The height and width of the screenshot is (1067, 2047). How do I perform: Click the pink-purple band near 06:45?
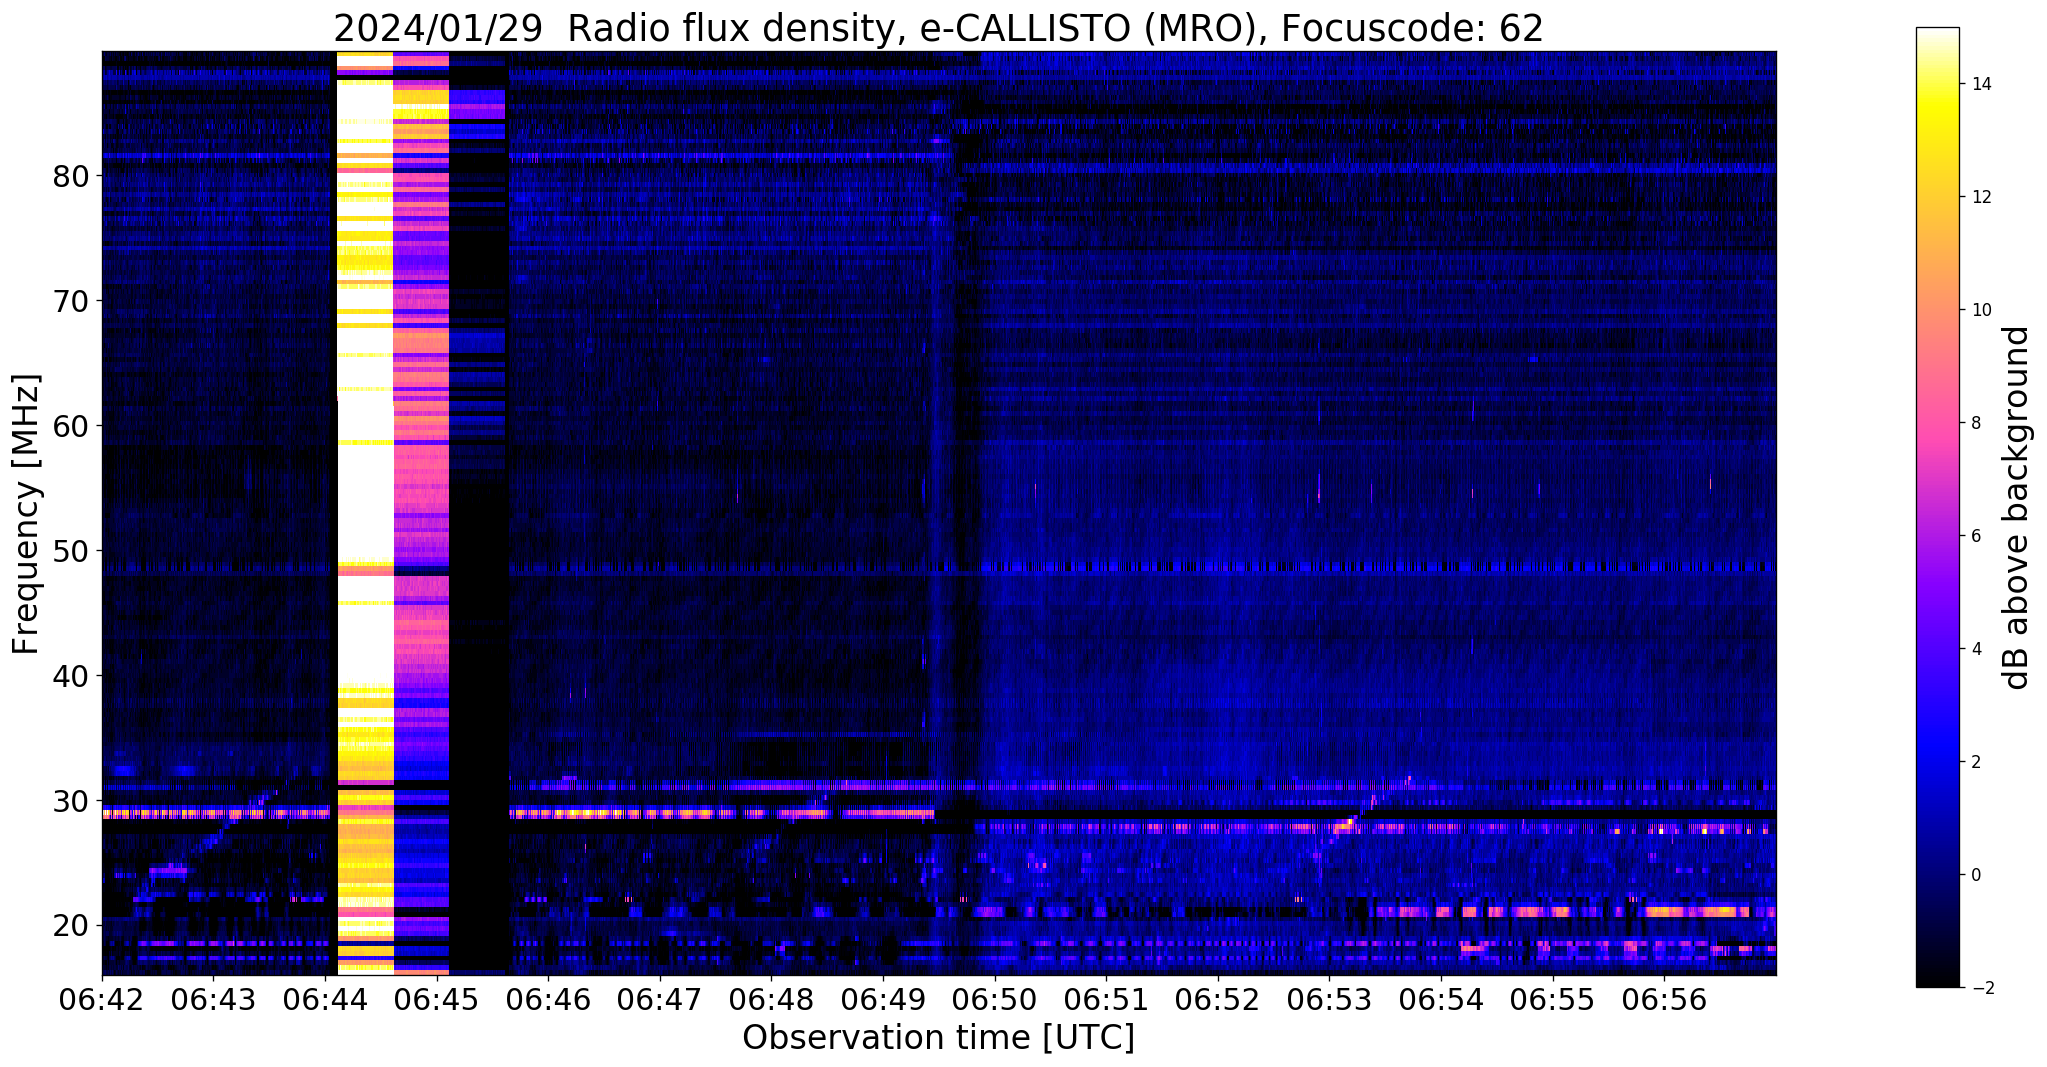421,513
